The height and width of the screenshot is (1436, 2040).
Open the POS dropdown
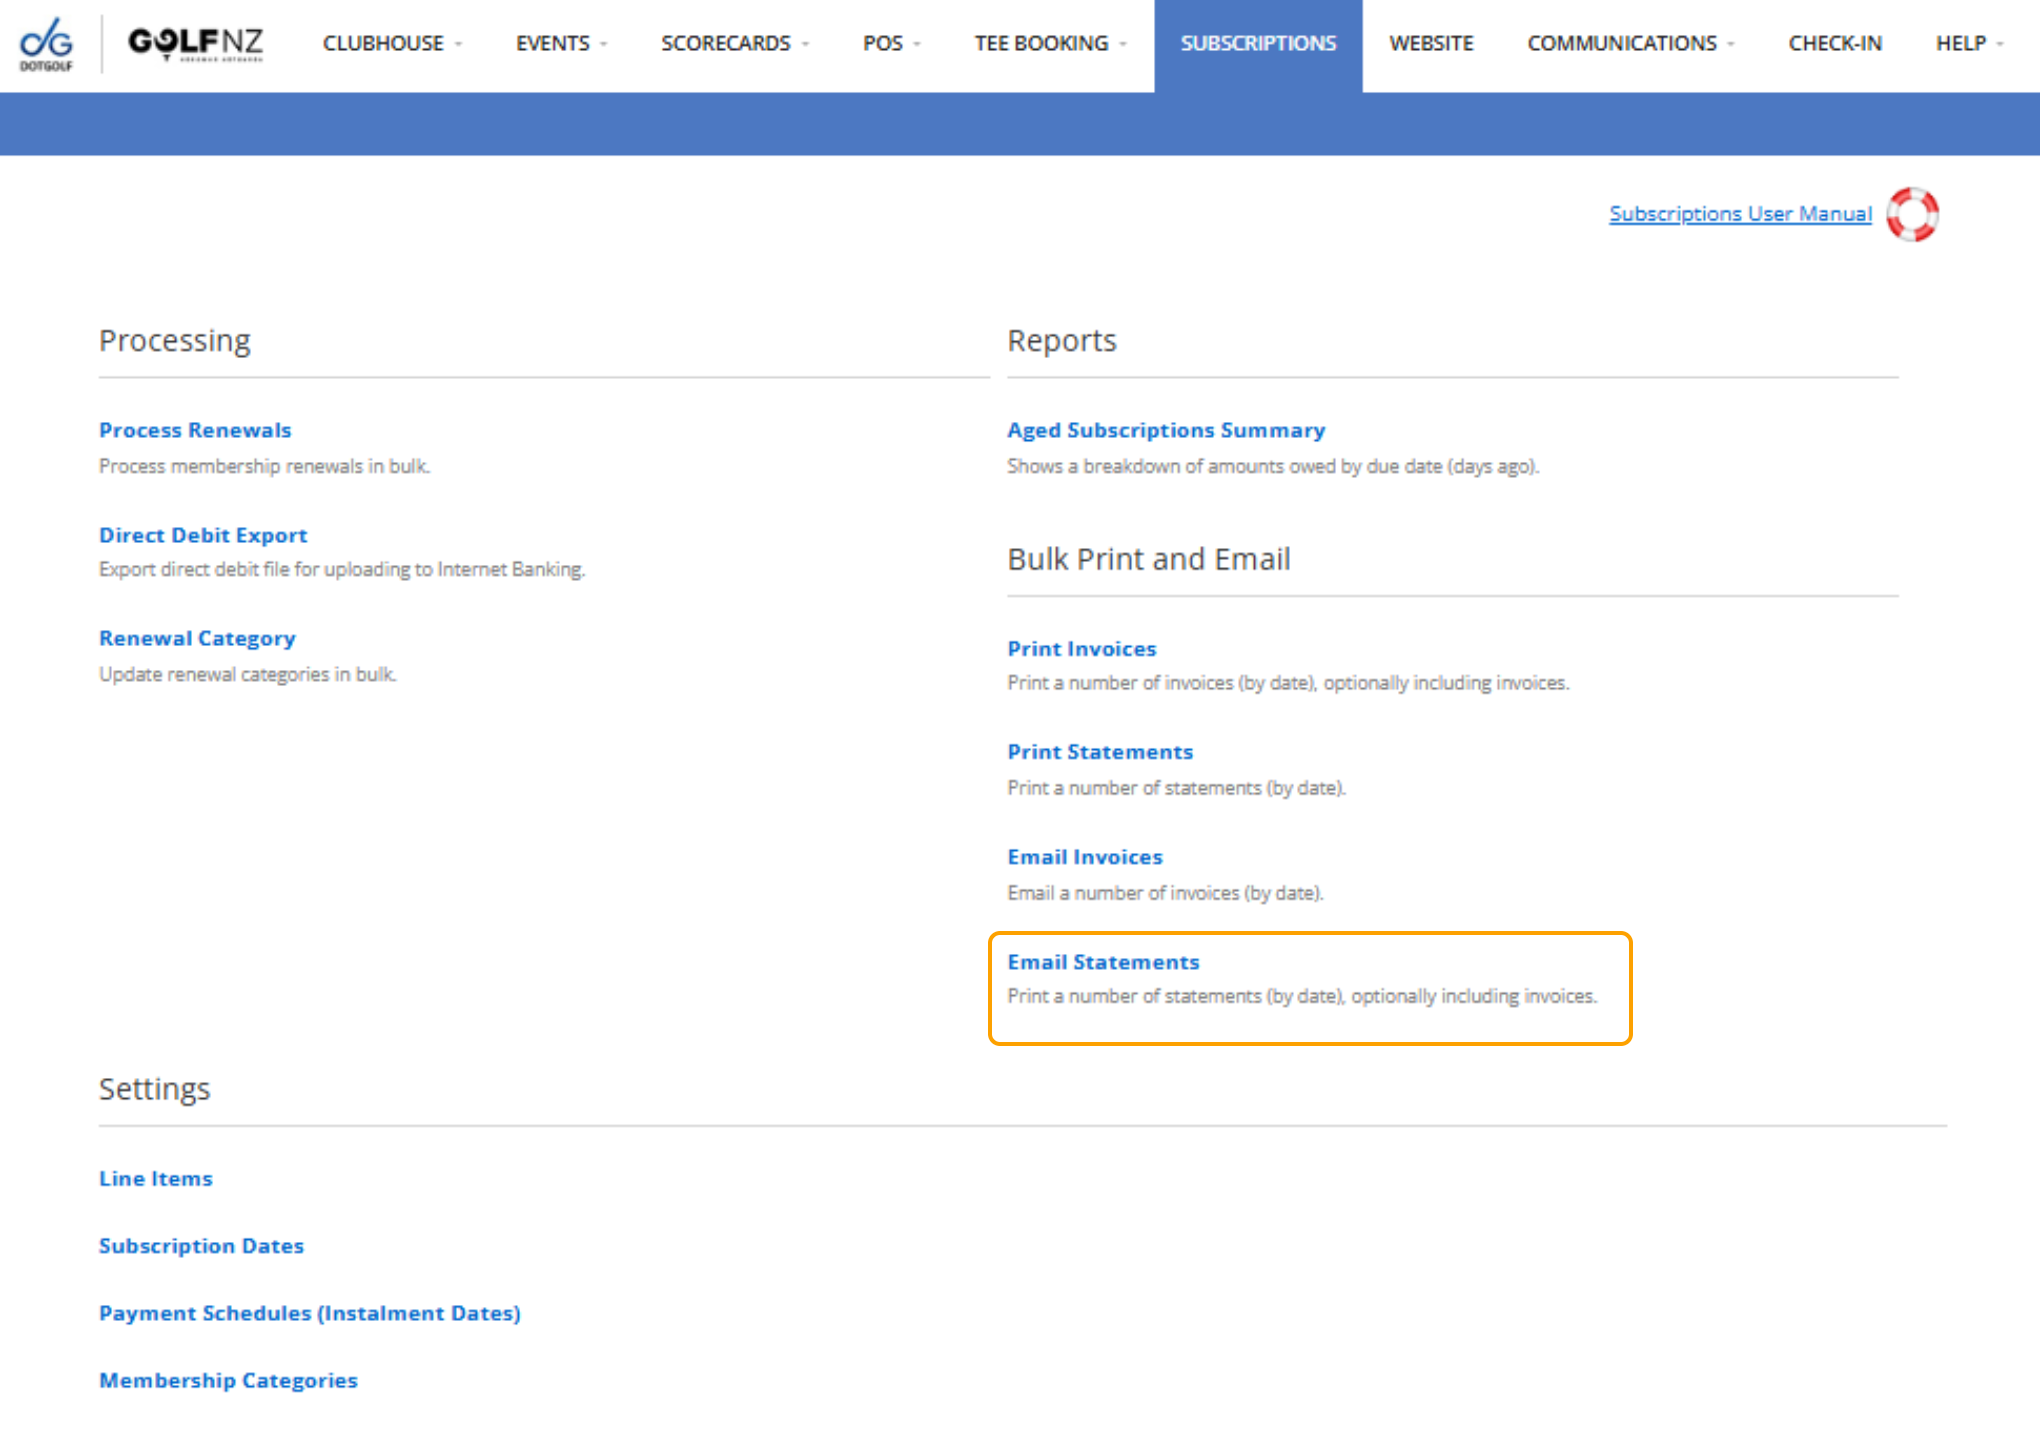[x=891, y=44]
